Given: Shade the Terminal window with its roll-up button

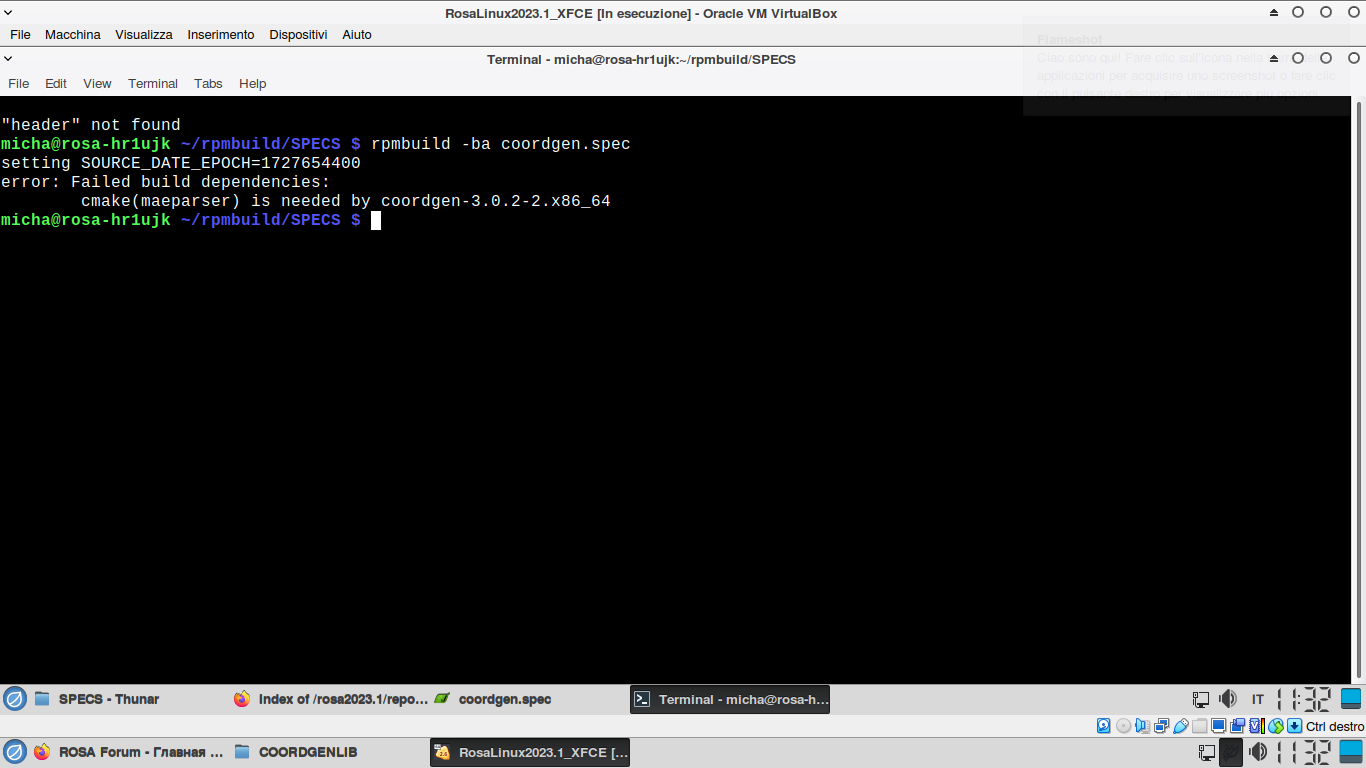Looking at the screenshot, I should 1274,58.
